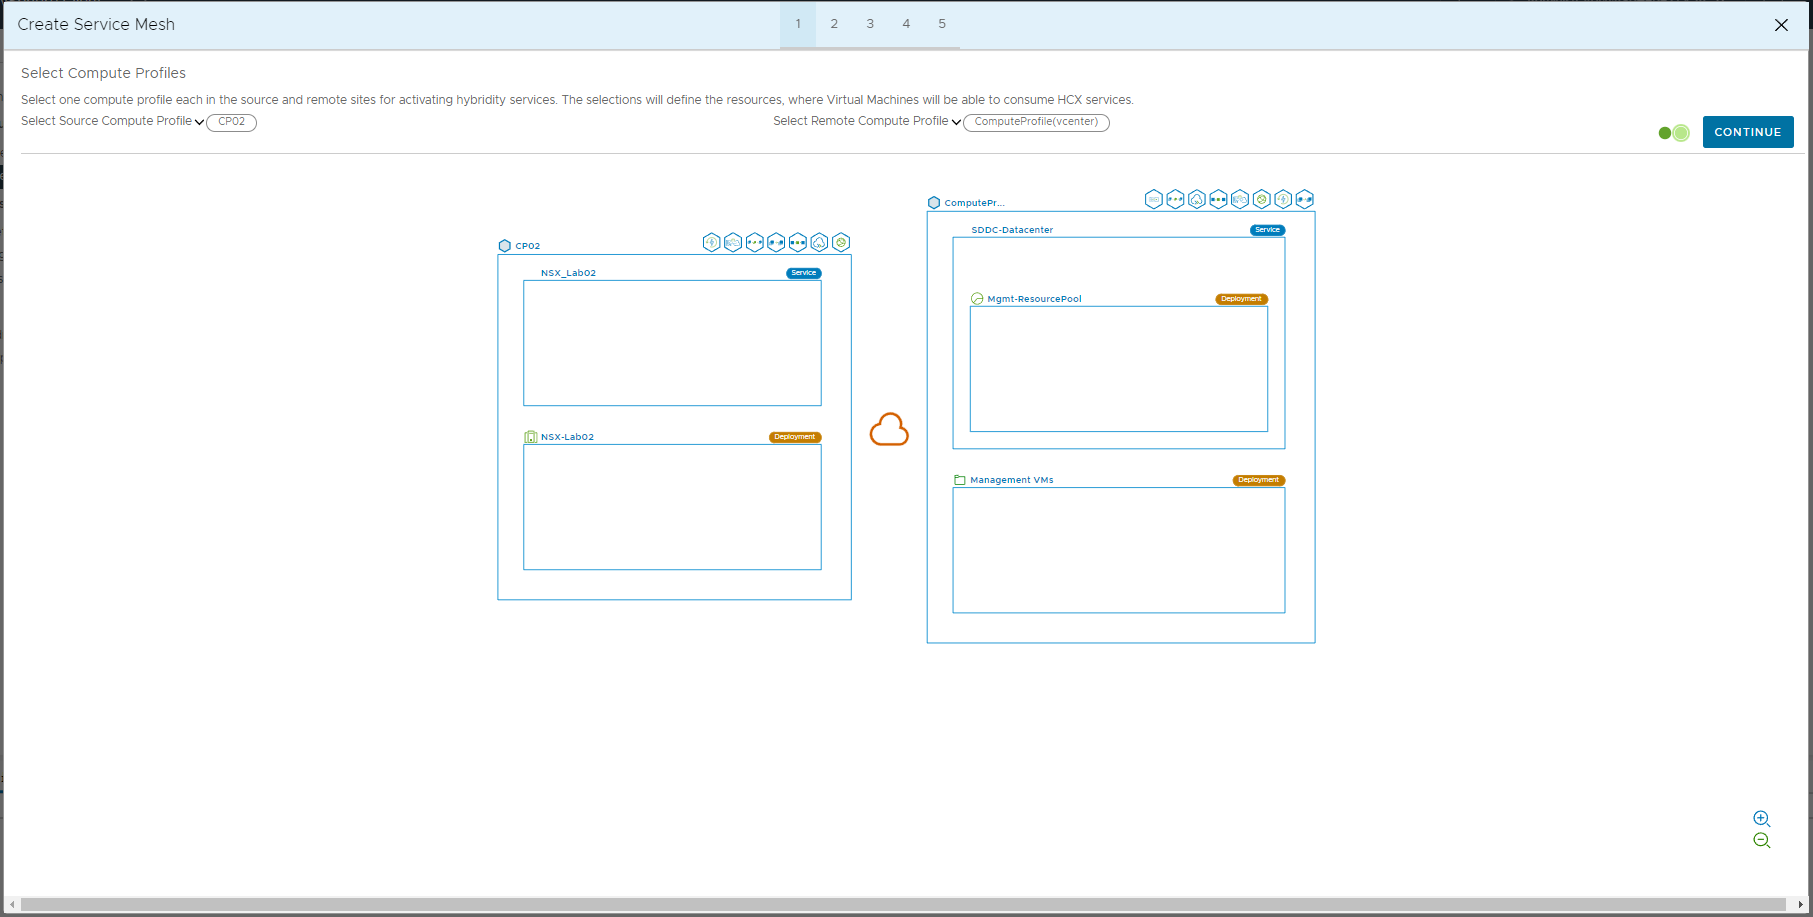This screenshot has height=917, width=1813.
Task: Click the three green squares icon on ComputePr...
Action: tap(1218, 199)
